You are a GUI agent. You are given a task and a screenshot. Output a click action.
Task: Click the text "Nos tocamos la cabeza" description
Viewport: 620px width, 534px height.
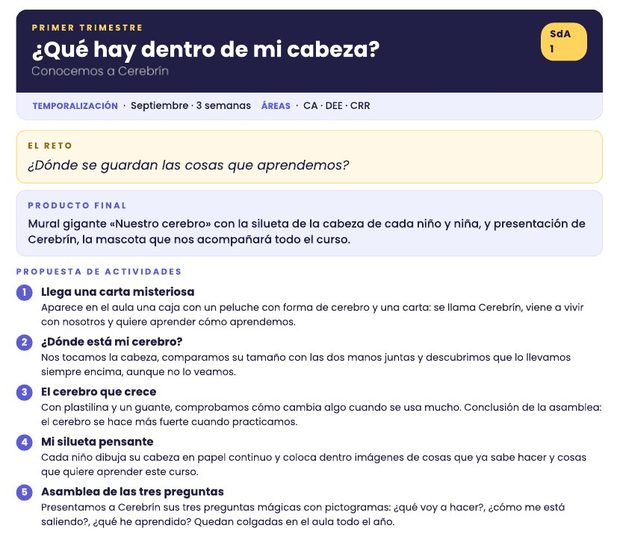pyautogui.click(x=306, y=364)
